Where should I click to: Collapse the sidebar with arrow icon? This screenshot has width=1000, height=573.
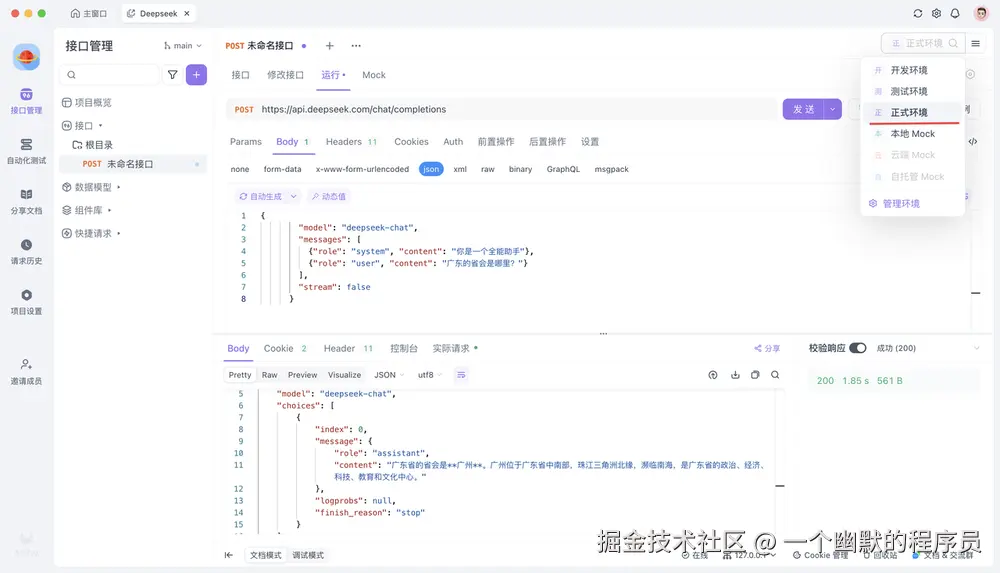pyautogui.click(x=228, y=555)
